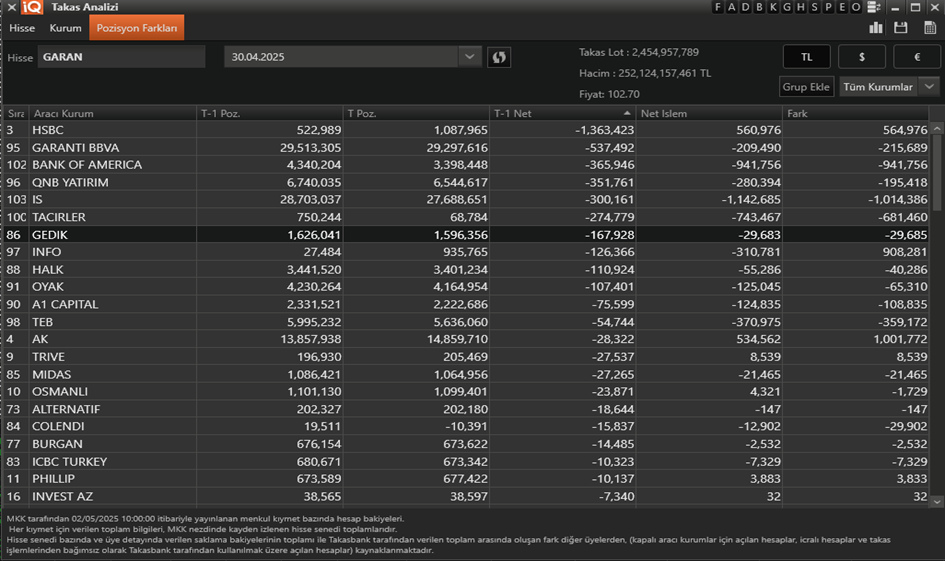Image resolution: width=945 pixels, height=561 pixels.
Task: Click the Hisse input field containing GARAN
Action: coord(121,57)
